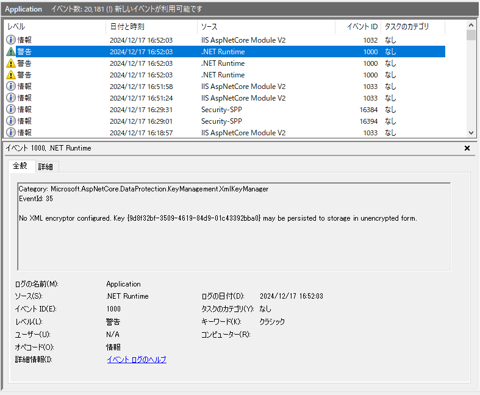
Task: Select the 全般 tab
Action: click(20, 166)
